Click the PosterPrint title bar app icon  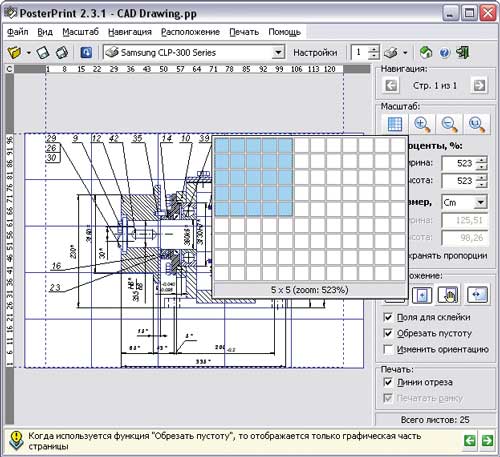[x=11, y=13]
